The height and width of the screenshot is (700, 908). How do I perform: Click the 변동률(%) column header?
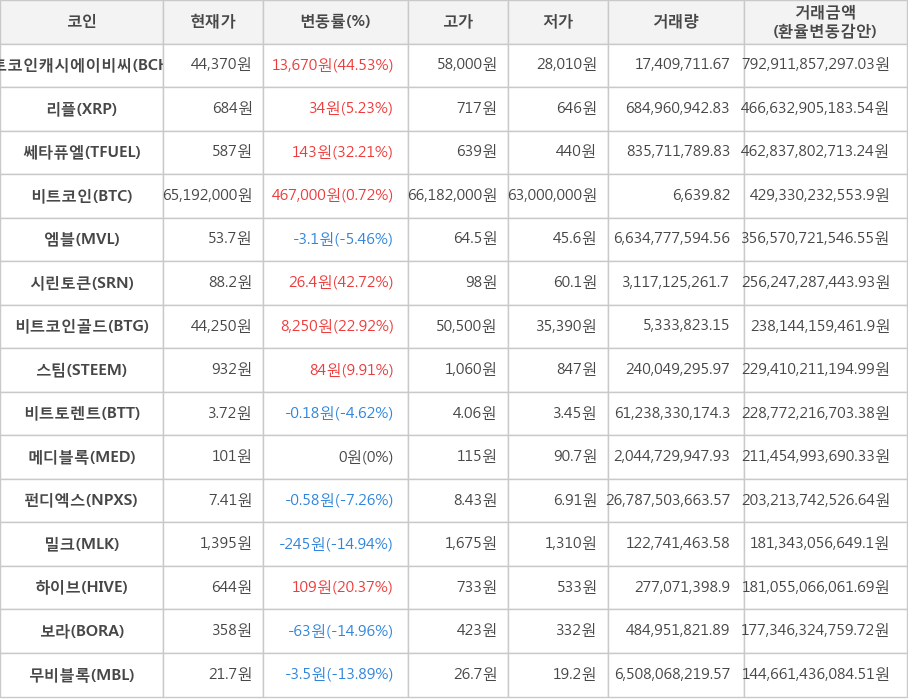tap(335, 21)
